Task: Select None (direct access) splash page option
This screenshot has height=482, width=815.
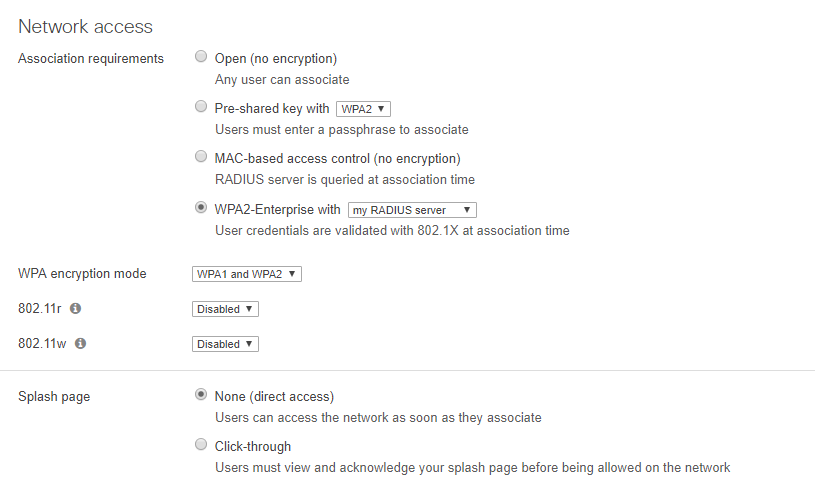Action: pyautogui.click(x=202, y=395)
